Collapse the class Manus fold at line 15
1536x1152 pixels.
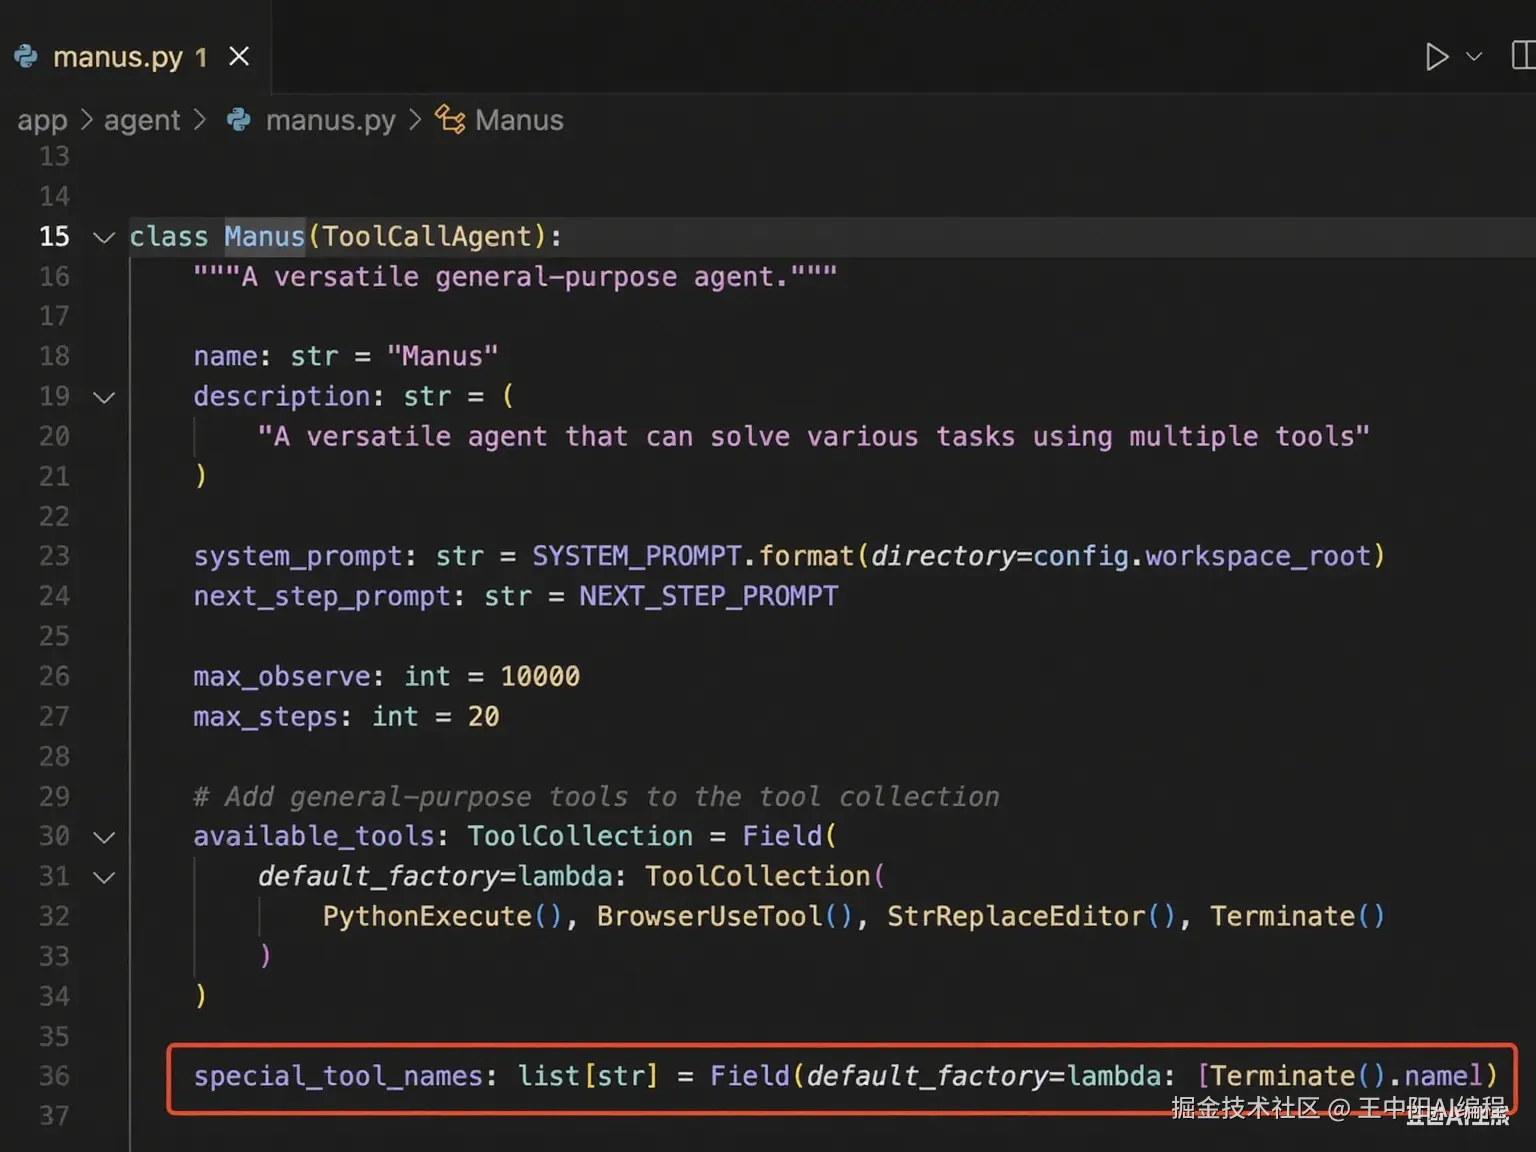tap(104, 237)
